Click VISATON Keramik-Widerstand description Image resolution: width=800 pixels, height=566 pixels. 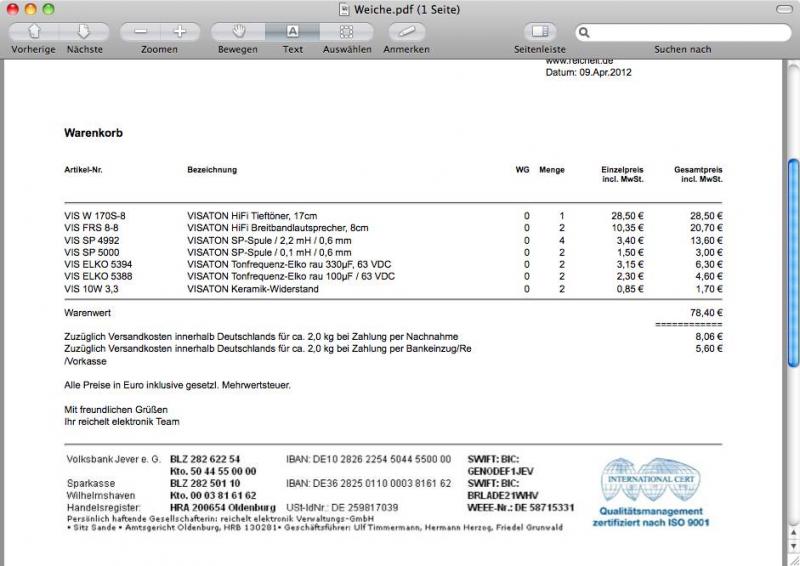pyautogui.click(x=253, y=289)
